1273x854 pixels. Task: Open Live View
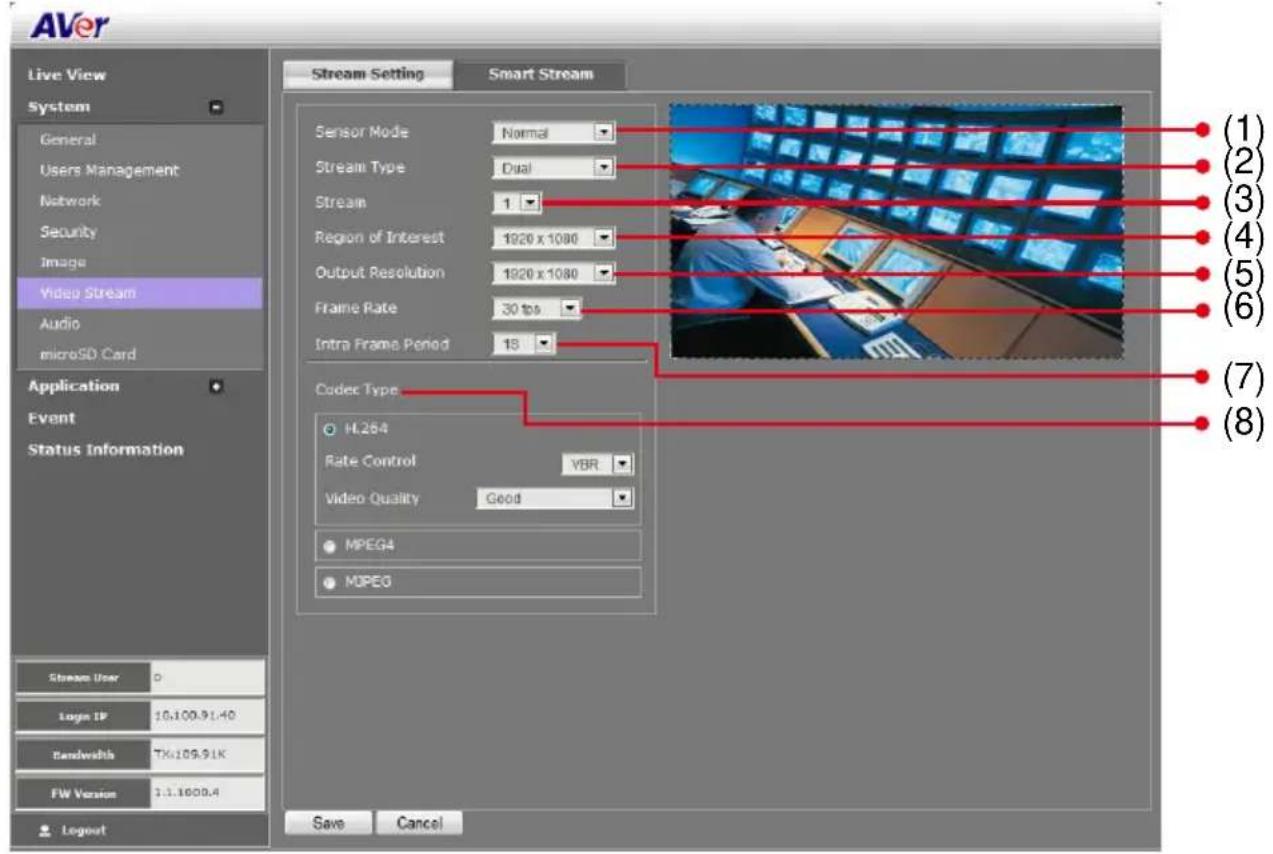[x=66, y=75]
